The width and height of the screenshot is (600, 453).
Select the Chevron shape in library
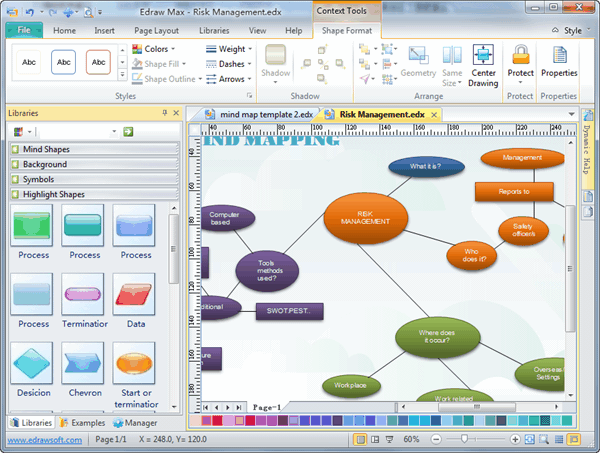[84, 362]
